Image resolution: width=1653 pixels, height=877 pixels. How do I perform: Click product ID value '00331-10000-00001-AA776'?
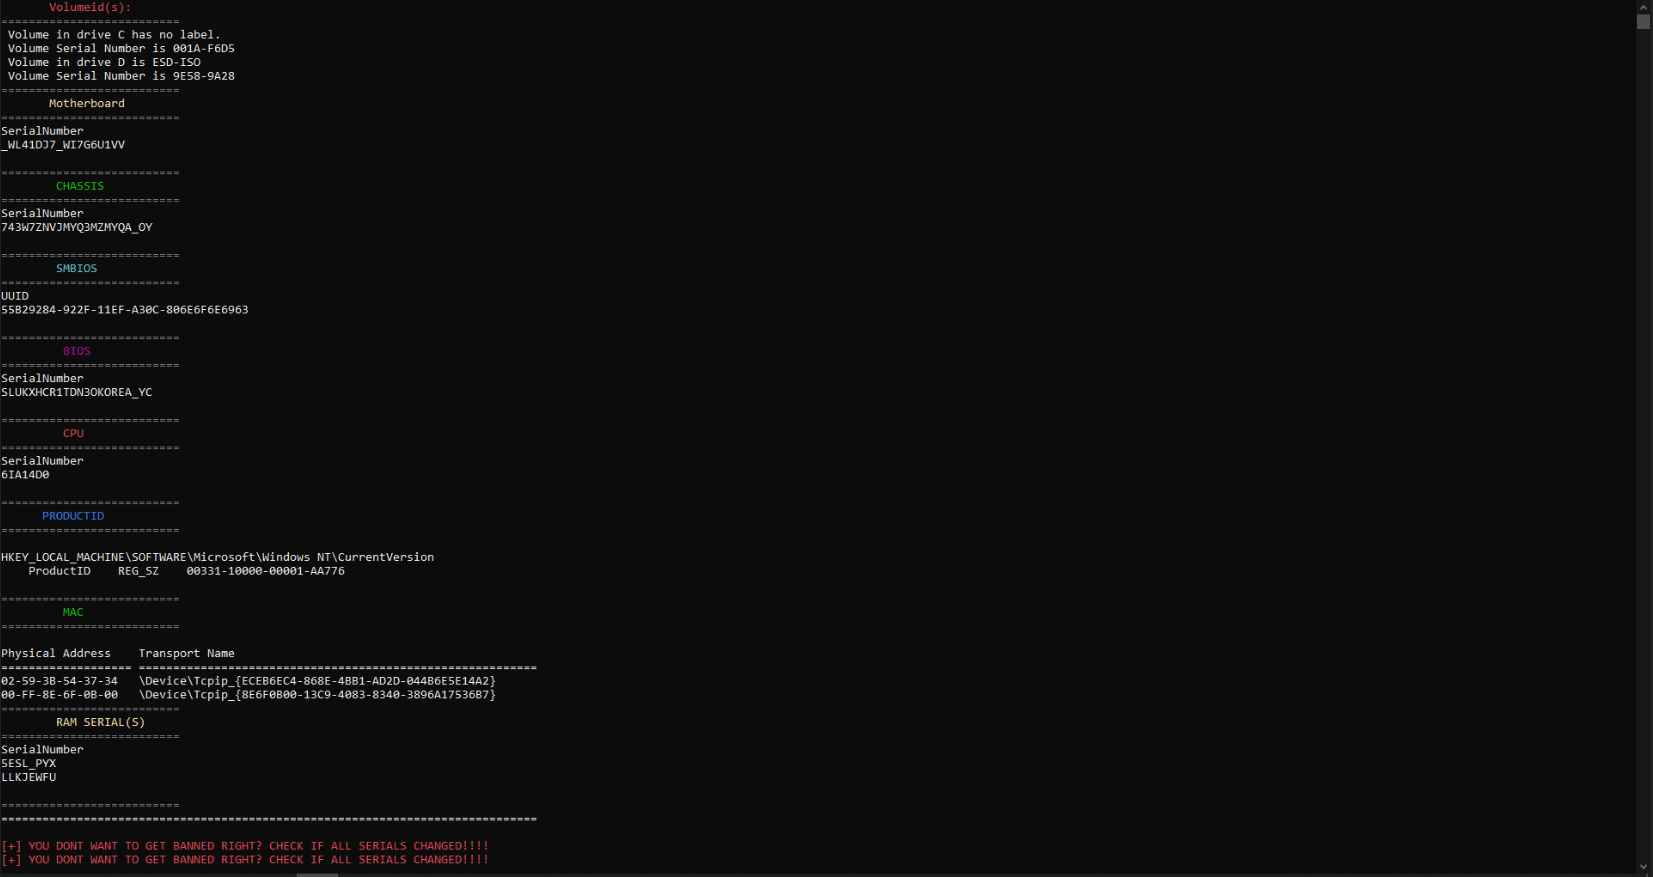pos(266,571)
